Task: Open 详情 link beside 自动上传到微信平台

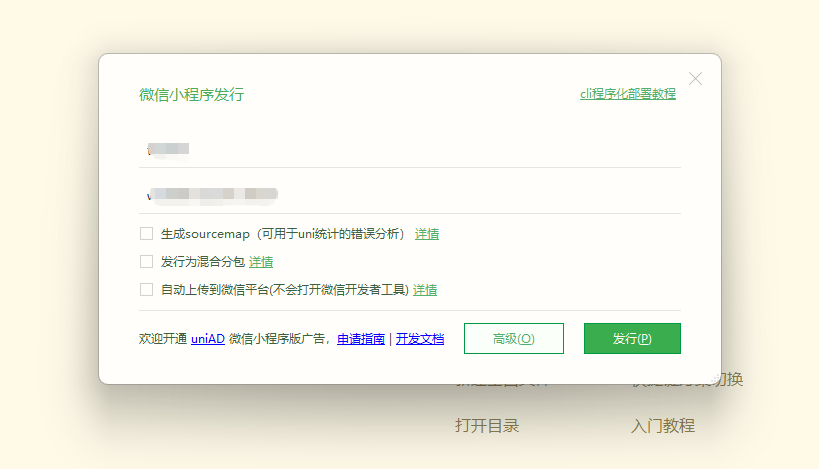Action: point(425,290)
